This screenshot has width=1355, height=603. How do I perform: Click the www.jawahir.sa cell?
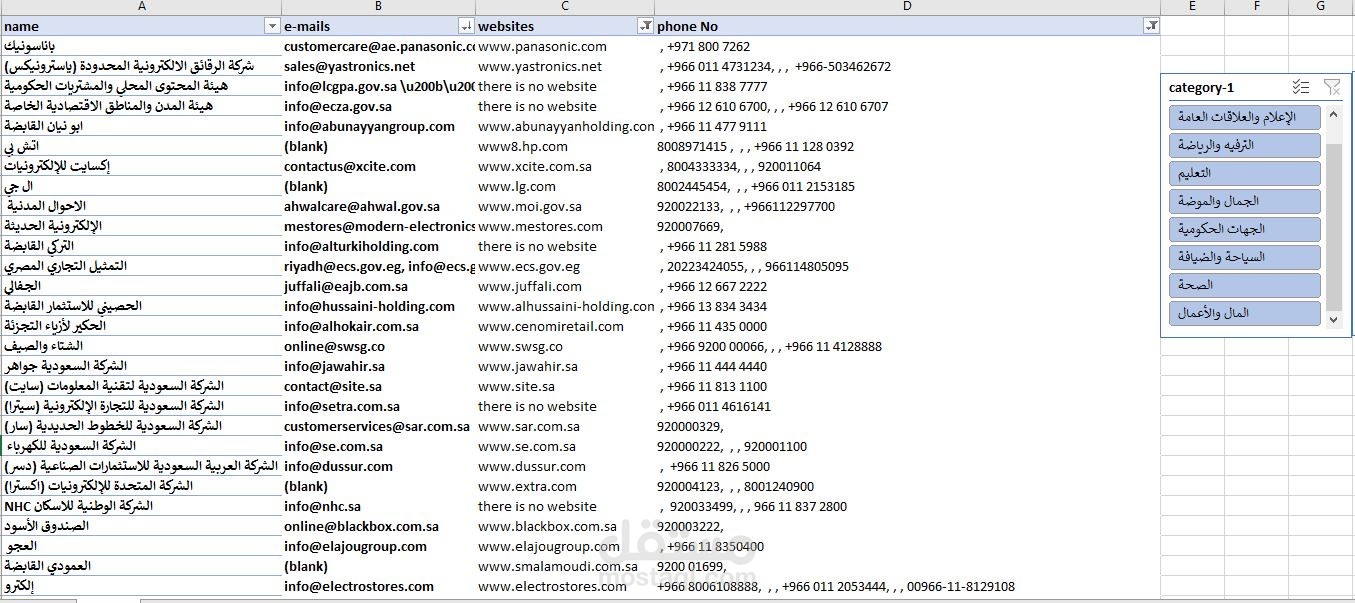pos(565,366)
